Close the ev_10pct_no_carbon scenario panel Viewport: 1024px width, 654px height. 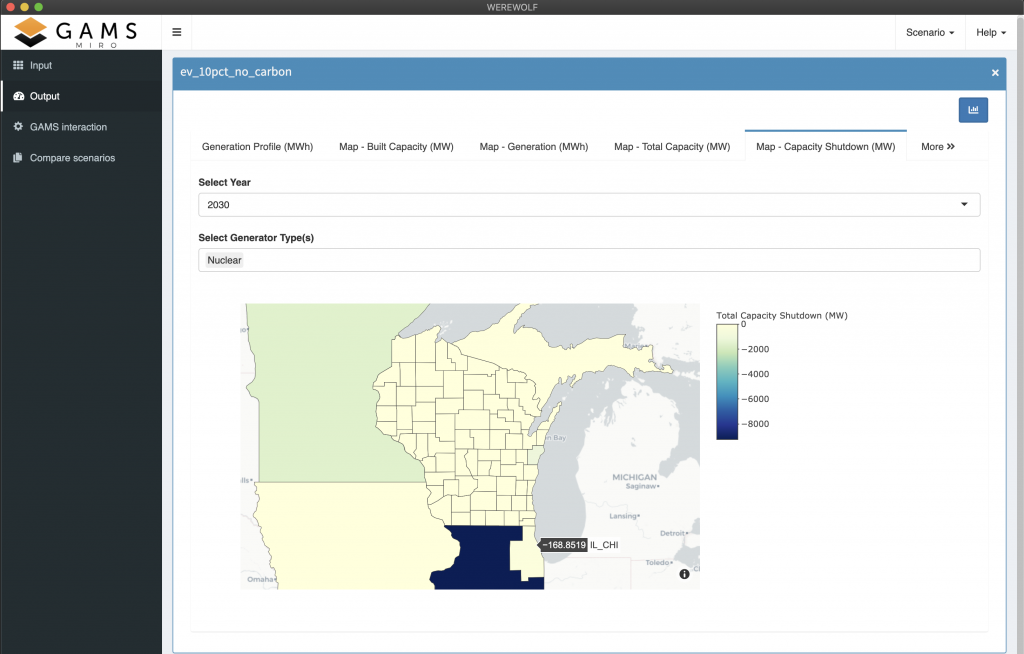(x=995, y=73)
